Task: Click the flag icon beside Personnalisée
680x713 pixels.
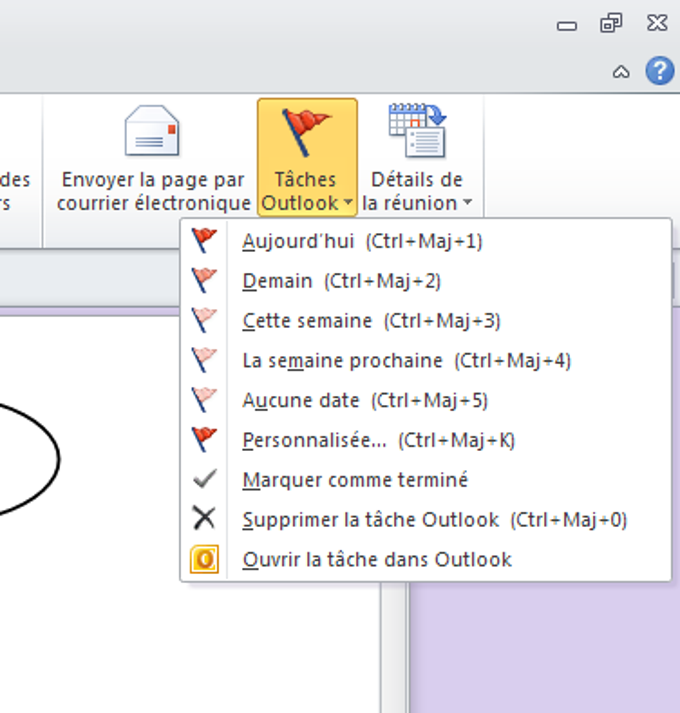Action: (x=204, y=440)
